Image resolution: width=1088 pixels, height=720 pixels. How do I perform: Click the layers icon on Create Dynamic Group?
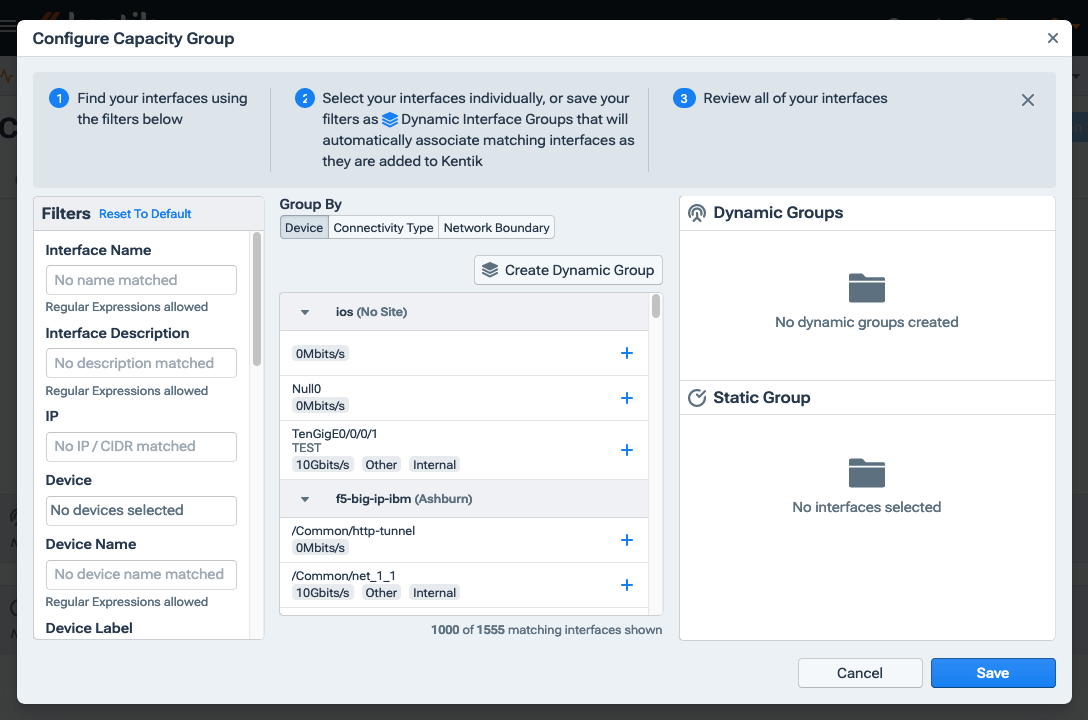point(489,269)
